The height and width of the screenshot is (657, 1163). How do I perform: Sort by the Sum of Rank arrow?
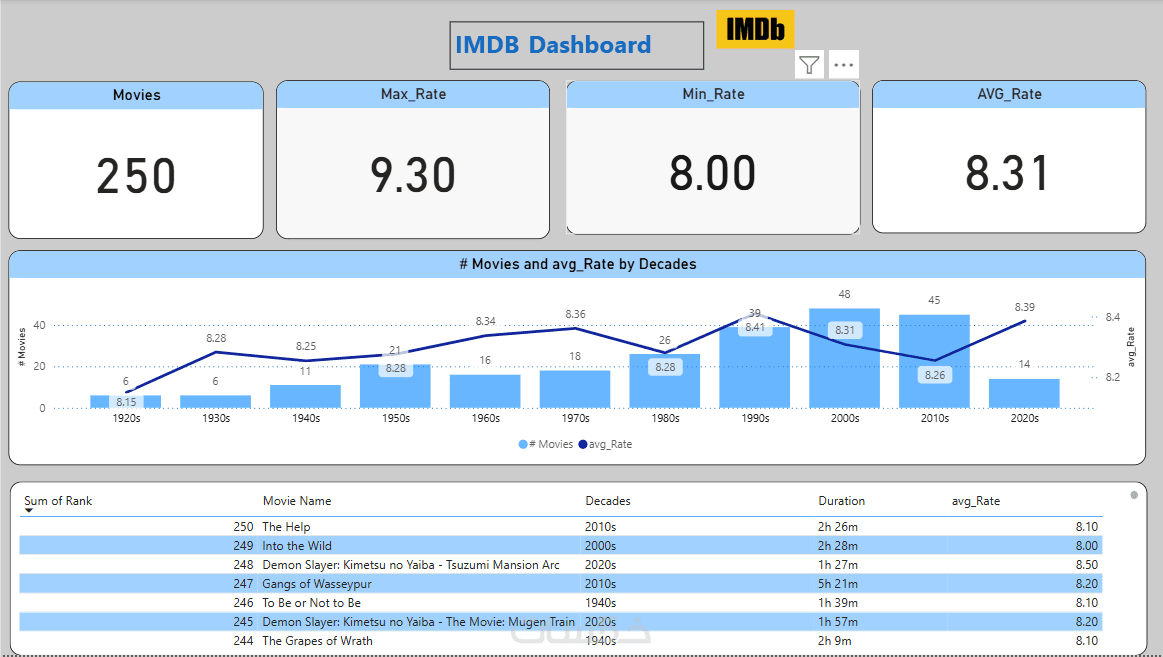29,510
